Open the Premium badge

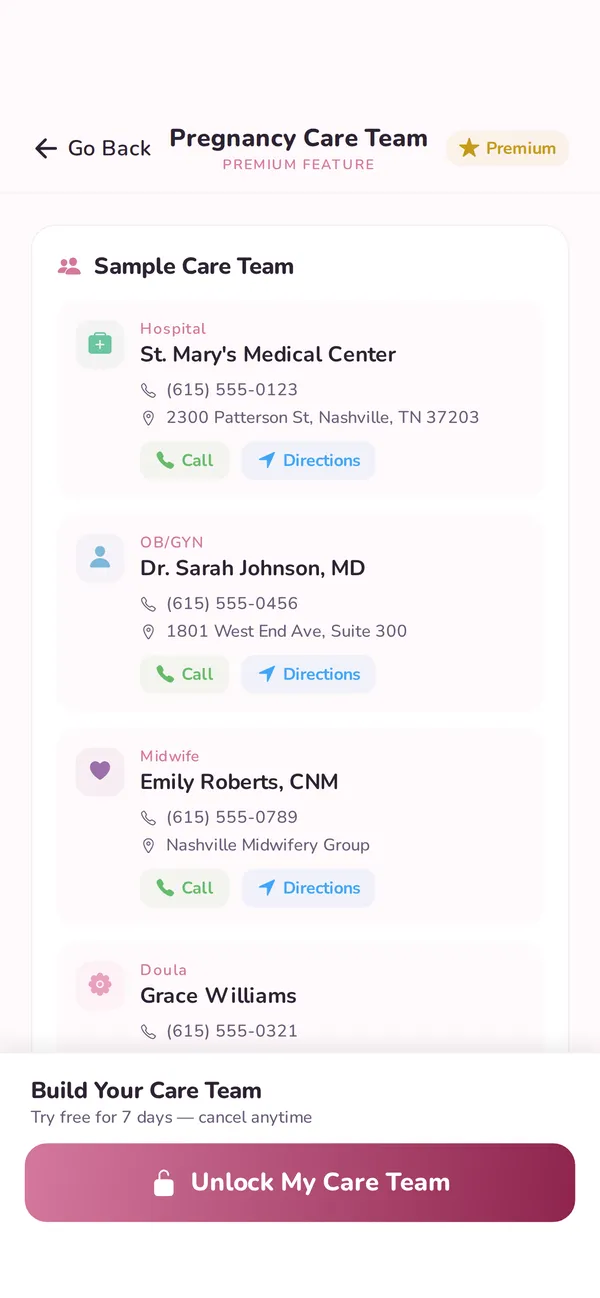tap(507, 148)
